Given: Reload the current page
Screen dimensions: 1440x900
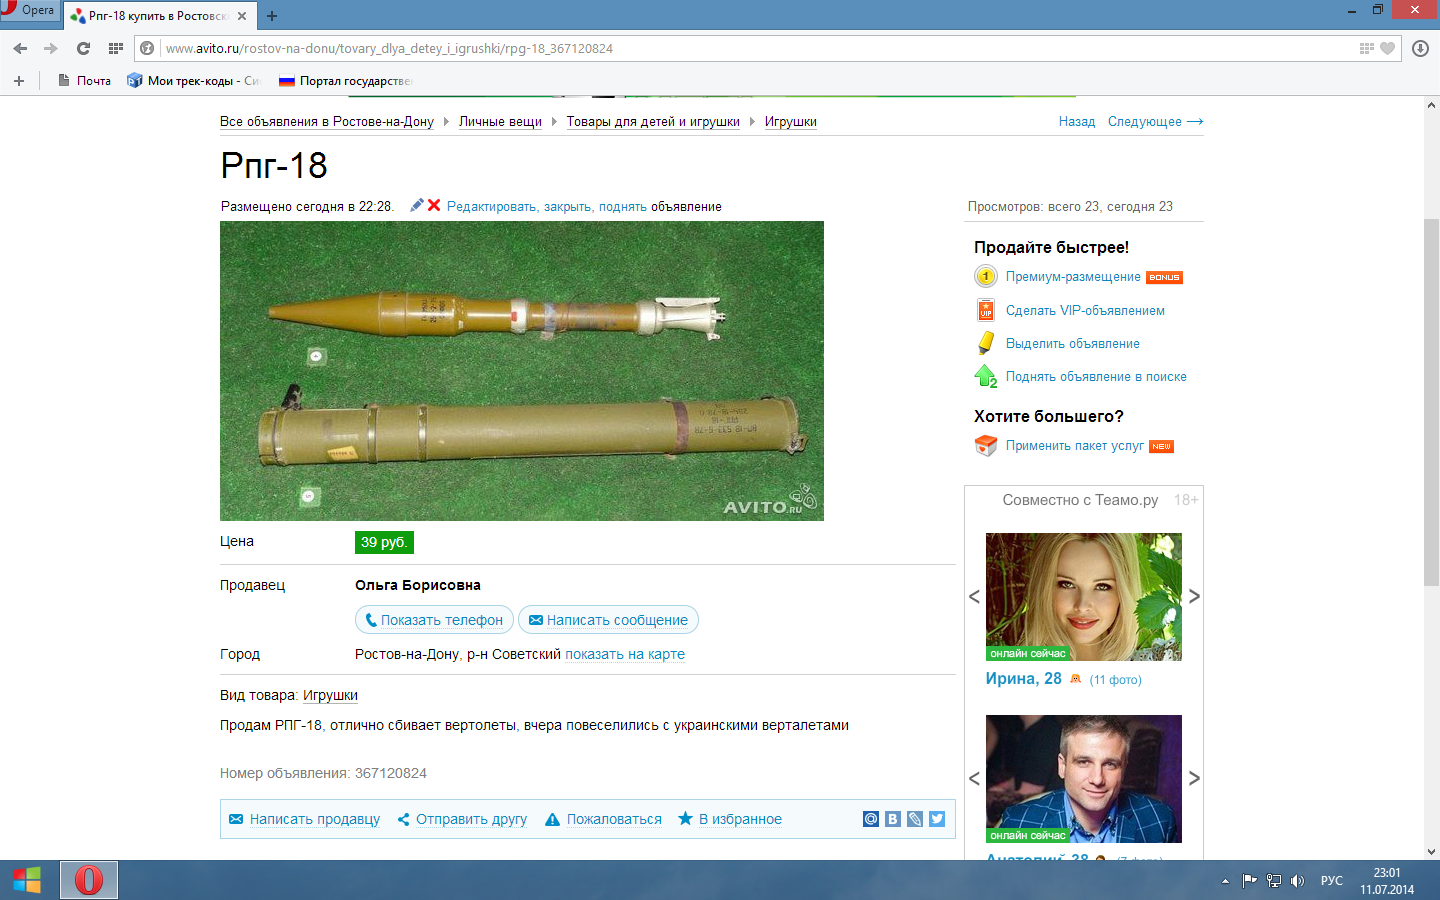Looking at the screenshot, I should 83,48.
